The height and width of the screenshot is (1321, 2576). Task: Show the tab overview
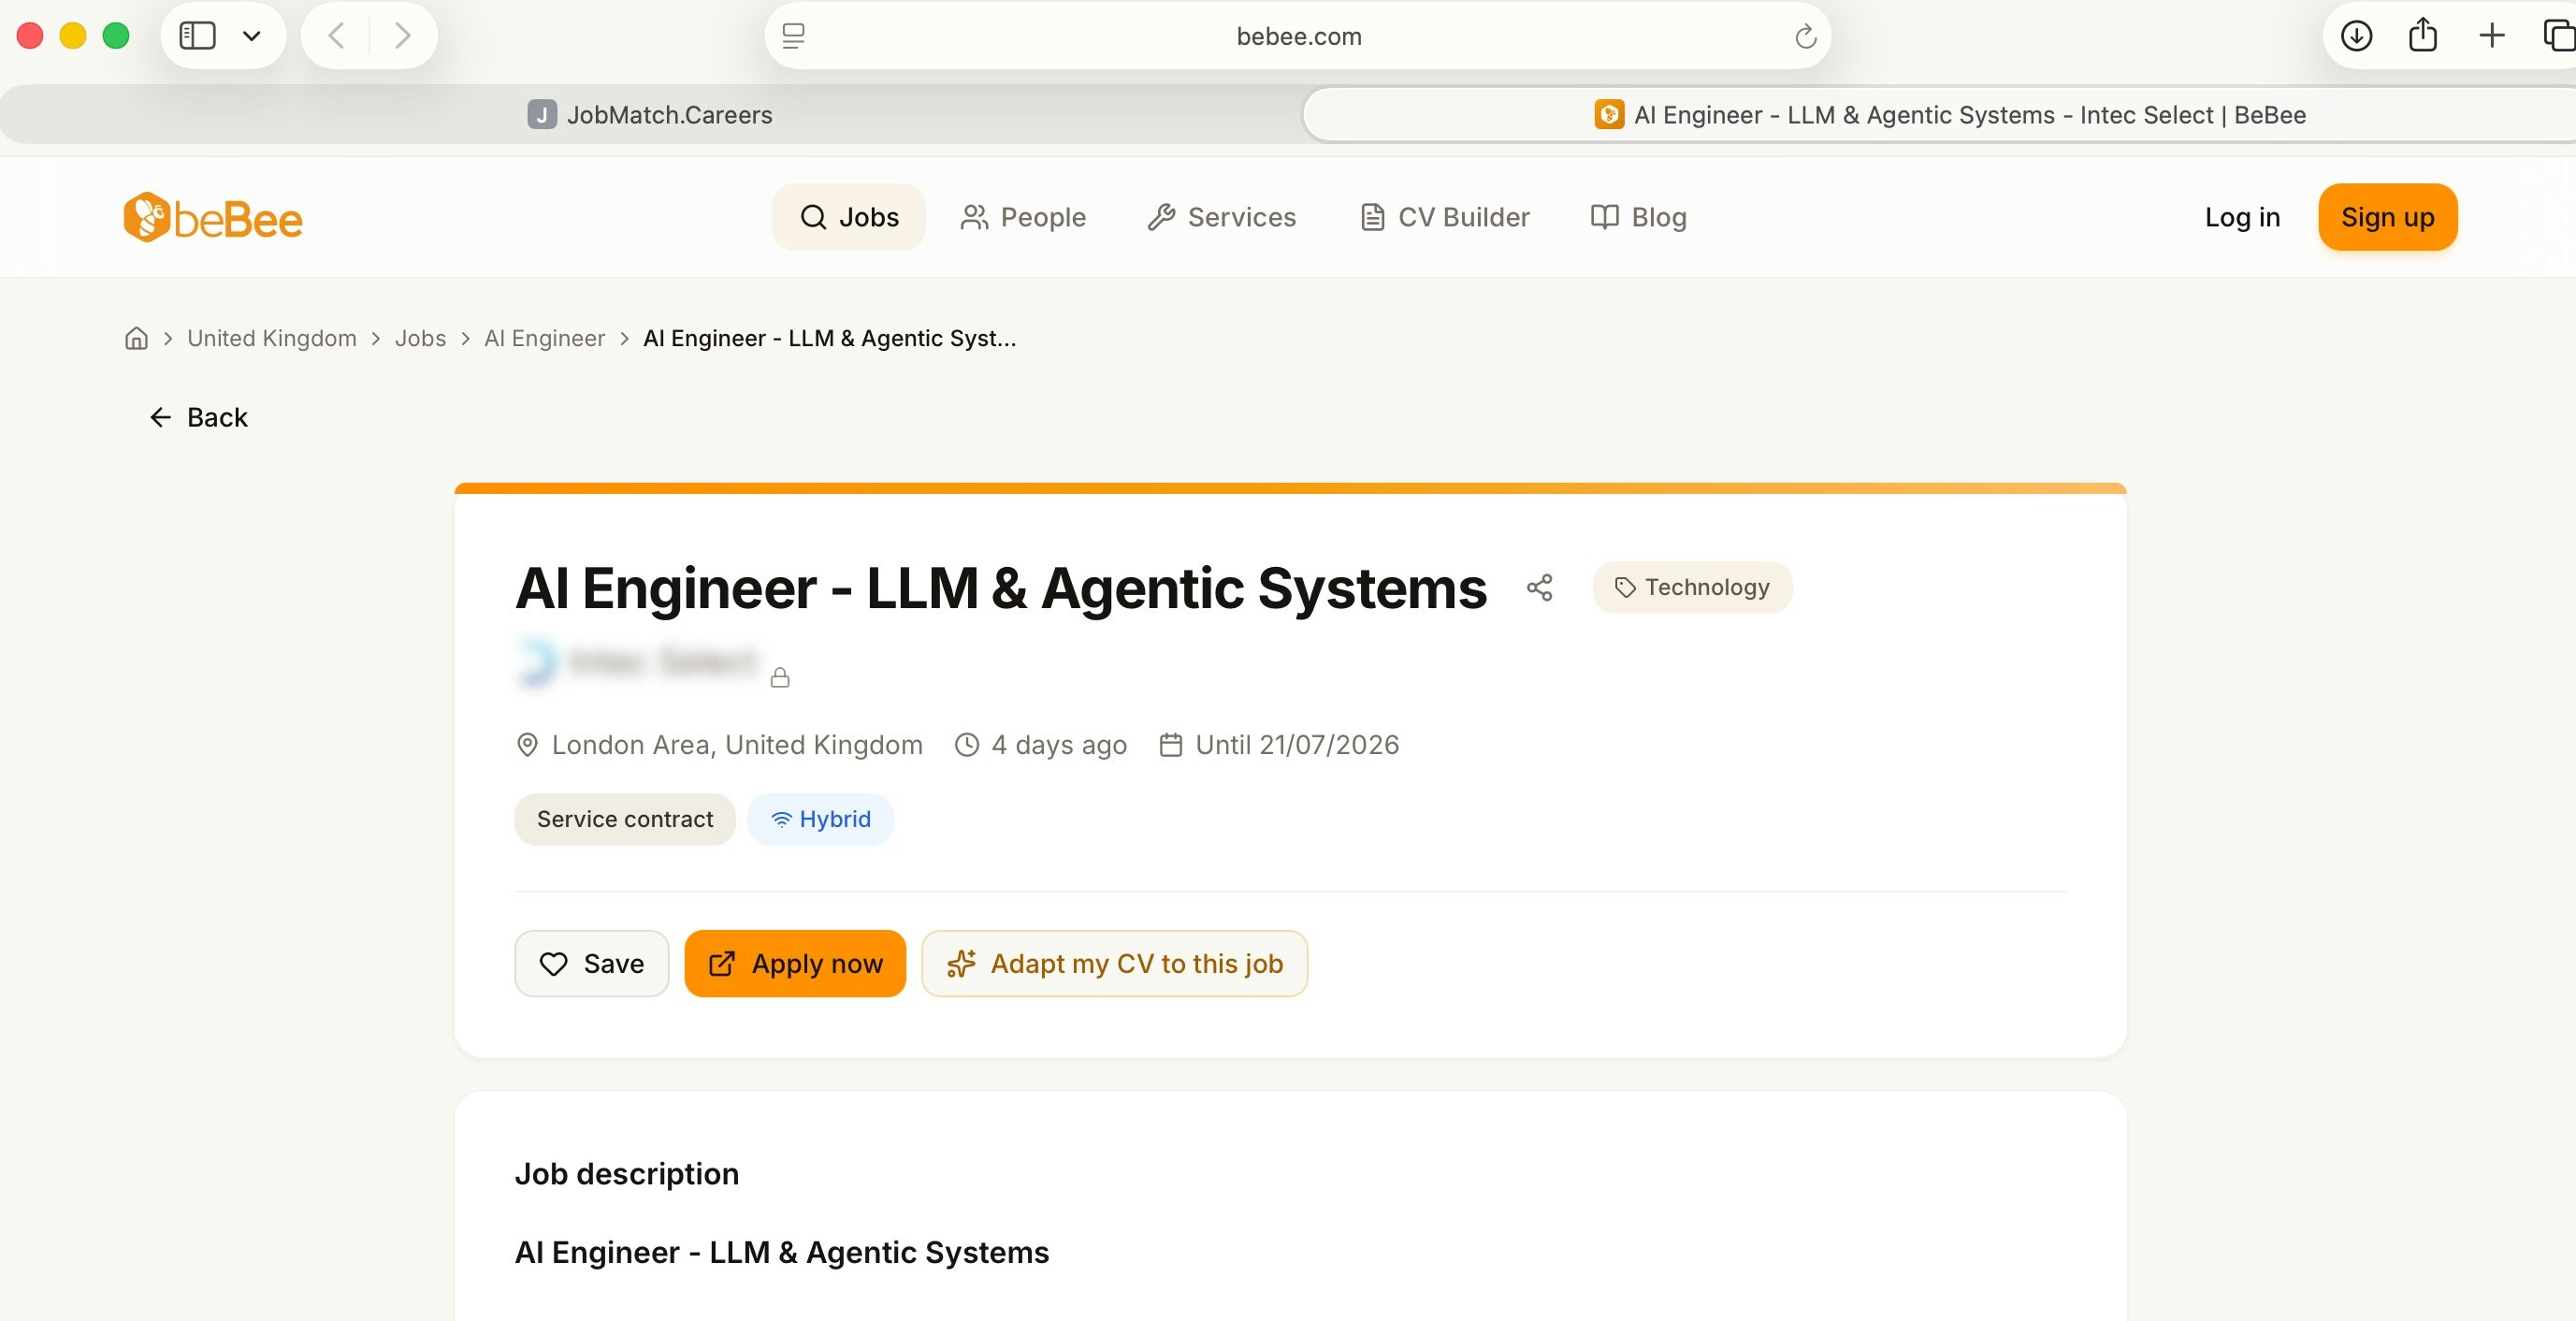(x=2558, y=36)
